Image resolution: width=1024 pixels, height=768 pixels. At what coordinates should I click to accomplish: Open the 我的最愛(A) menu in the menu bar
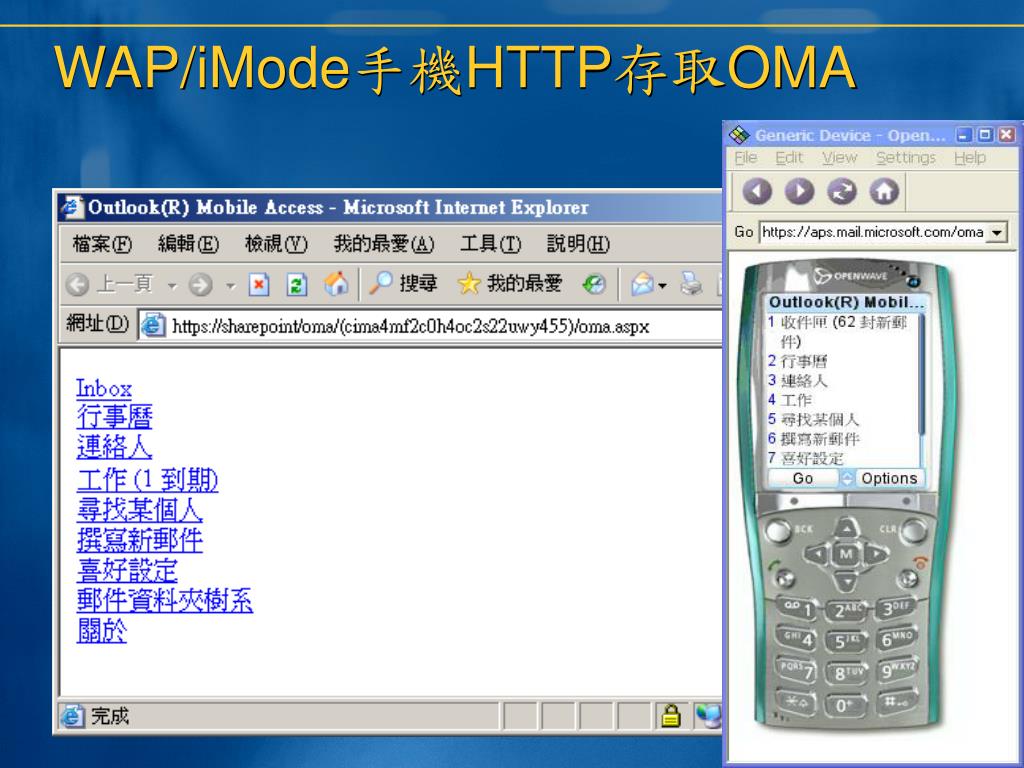tap(384, 244)
